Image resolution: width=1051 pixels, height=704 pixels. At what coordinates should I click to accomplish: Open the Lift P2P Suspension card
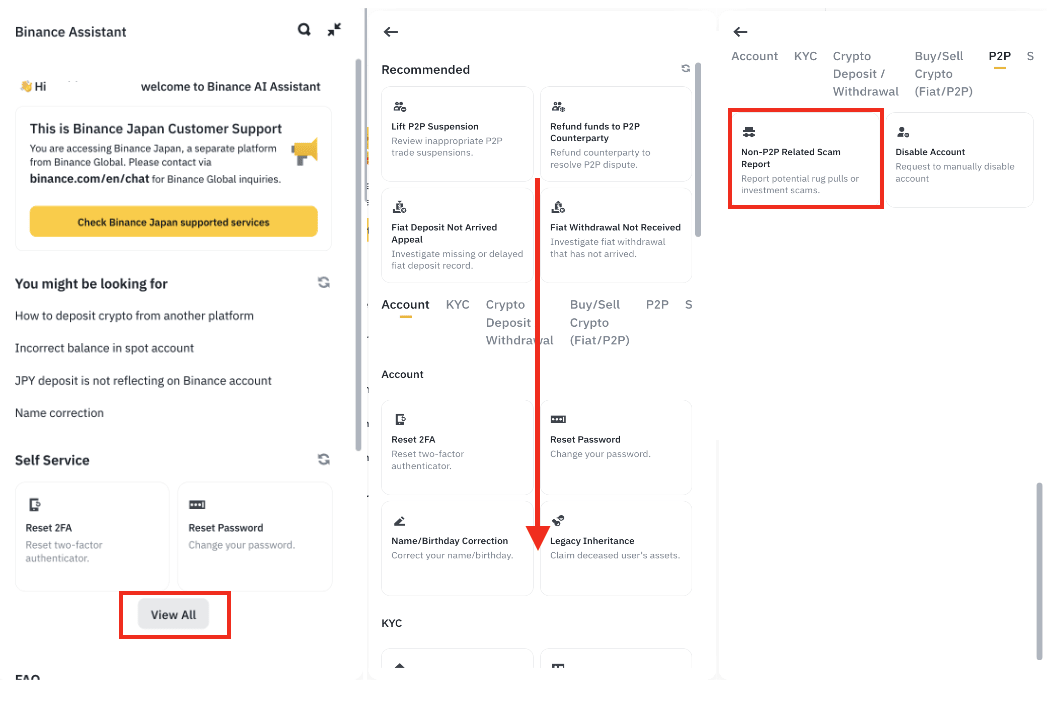457,133
